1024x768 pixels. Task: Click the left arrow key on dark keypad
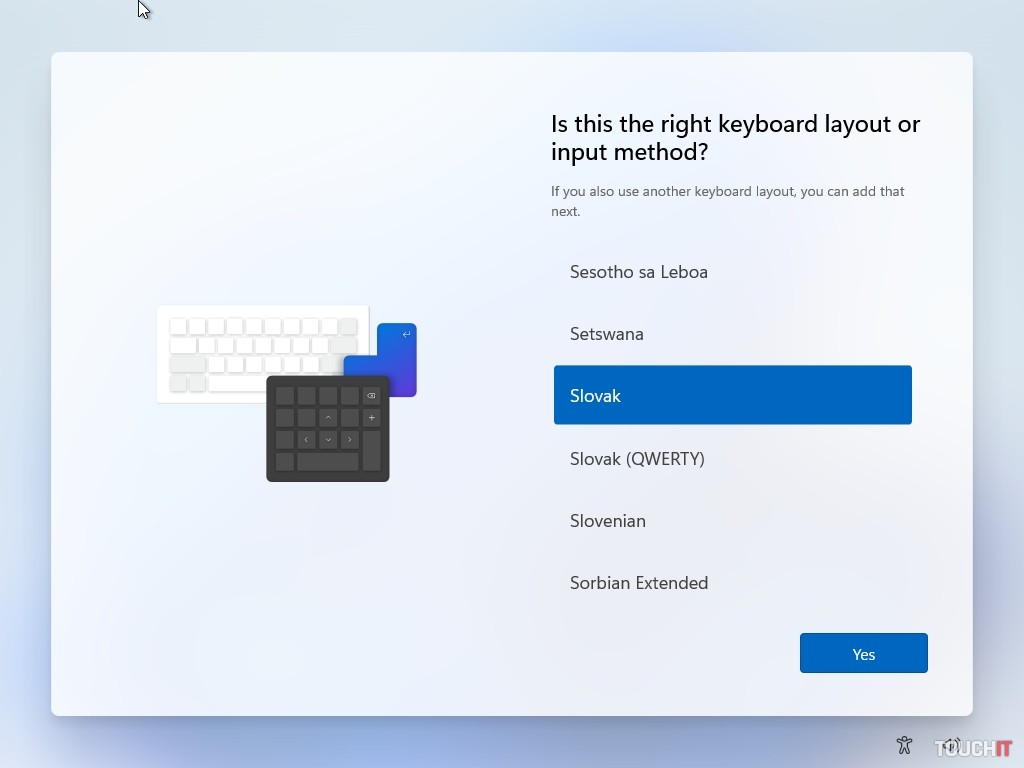point(306,440)
